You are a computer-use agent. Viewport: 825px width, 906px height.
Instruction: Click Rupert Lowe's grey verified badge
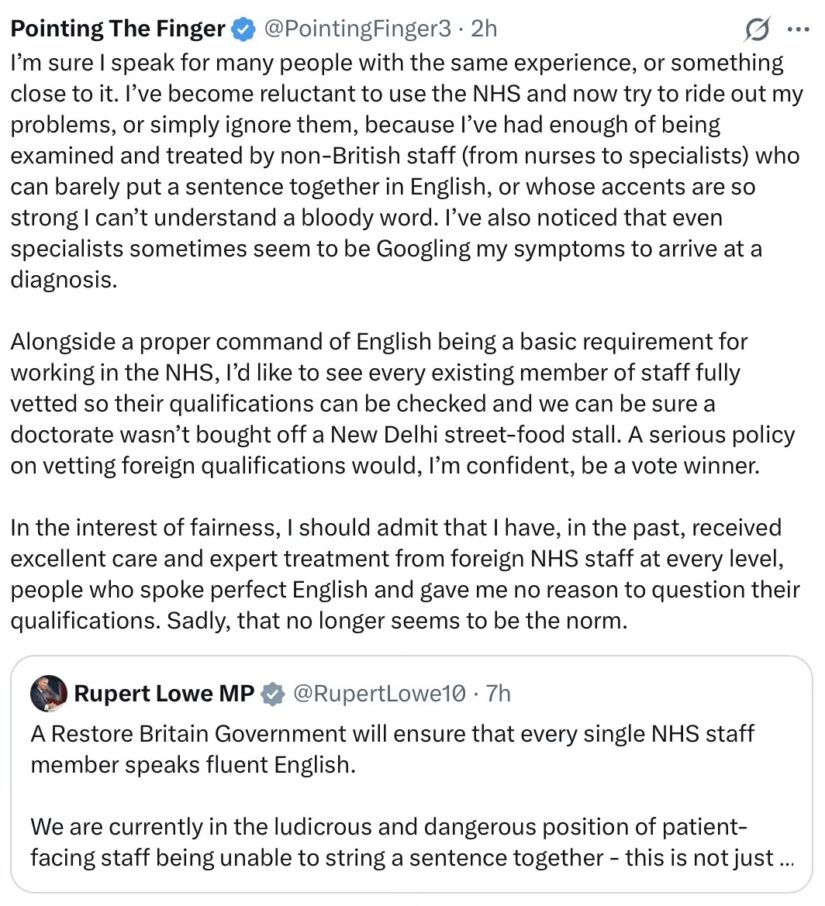tap(272, 694)
